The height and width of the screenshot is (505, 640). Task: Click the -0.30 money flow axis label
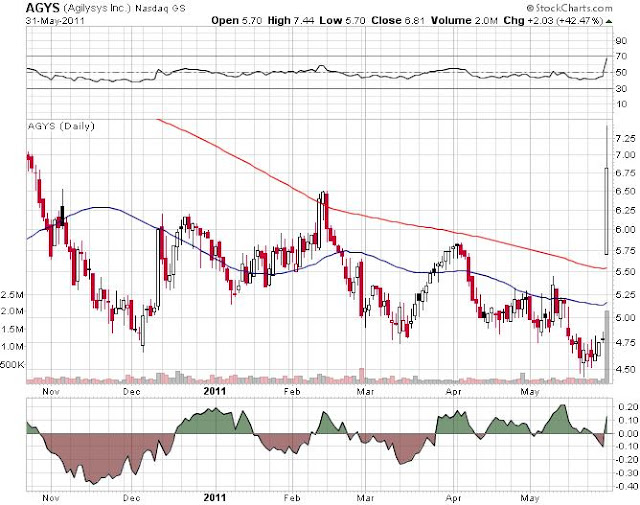pos(626,473)
